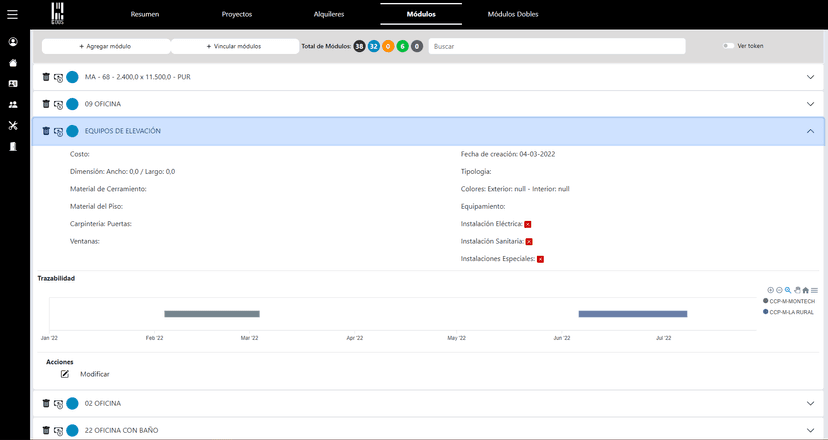Click trash icon for EQUIPOS DE ELEVACIÓN
Screen dimensions: 828x440
tap(46, 131)
